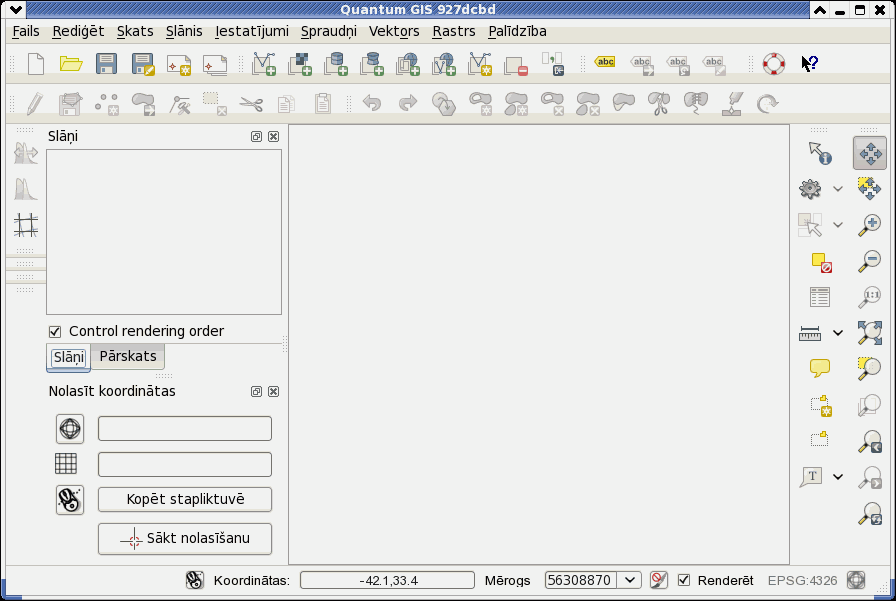The image size is (896, 601).
Task: Click the stop rendering icon in status bar
Action: (x=658, y=580)
